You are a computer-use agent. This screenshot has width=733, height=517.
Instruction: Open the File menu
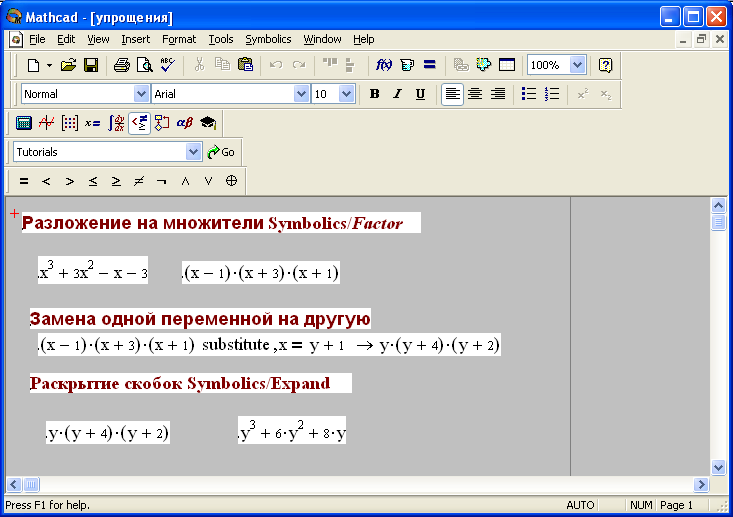(37, 39)
